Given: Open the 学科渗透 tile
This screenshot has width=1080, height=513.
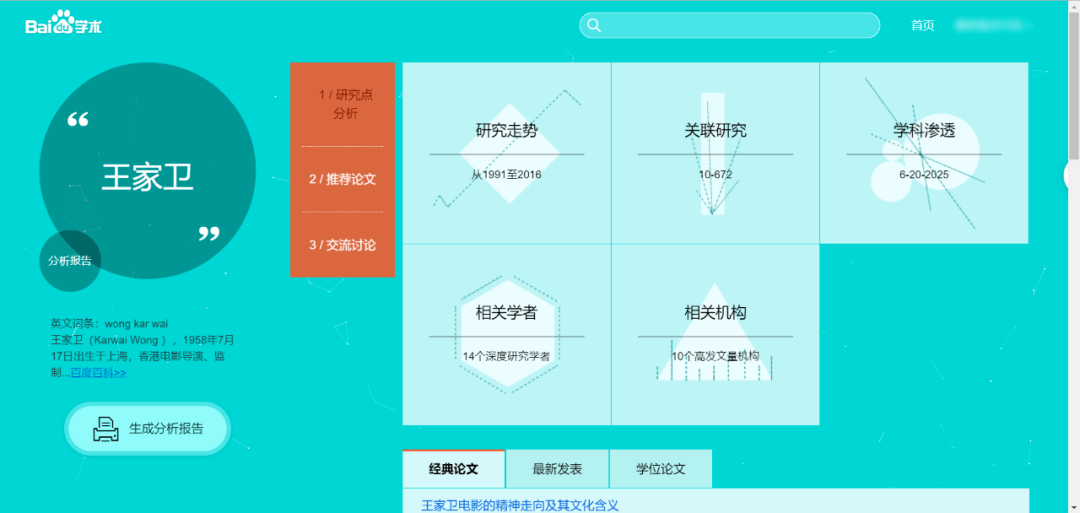Looking at the screenshot, I should pos(924,153).
